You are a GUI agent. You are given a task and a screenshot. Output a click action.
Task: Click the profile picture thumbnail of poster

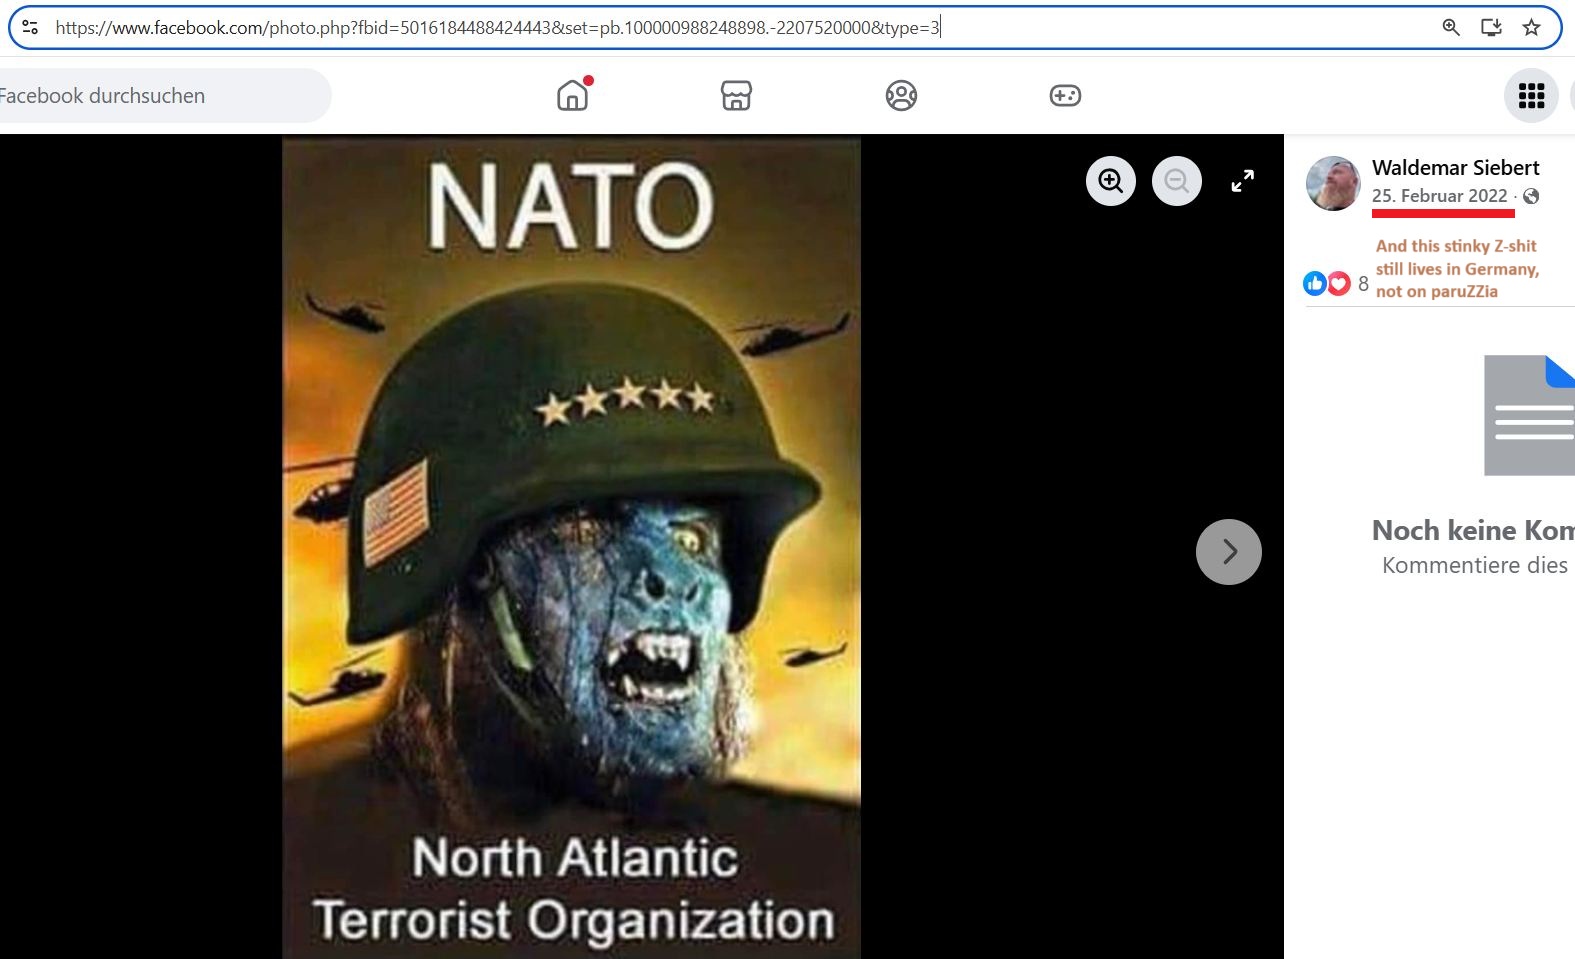(x=1333, y=183)
